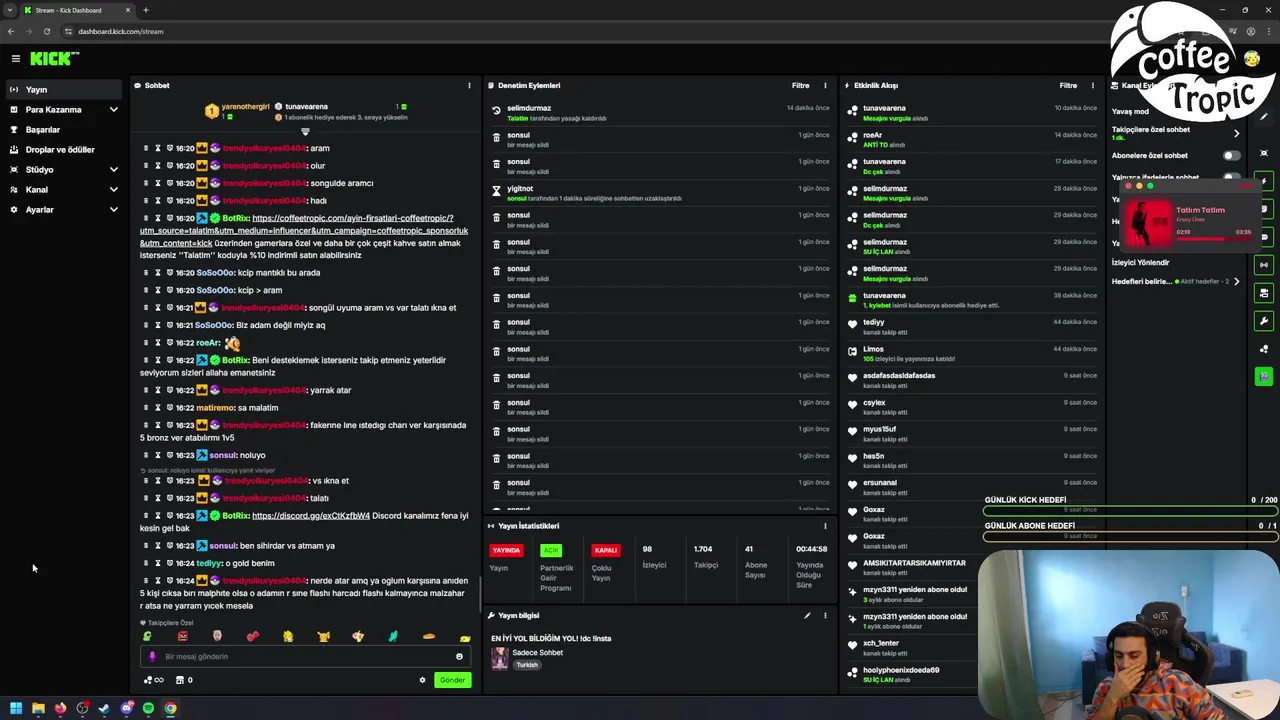
Task: Click the lightning bolt icon in right toolbar
Action: (x=1264, y=181)
